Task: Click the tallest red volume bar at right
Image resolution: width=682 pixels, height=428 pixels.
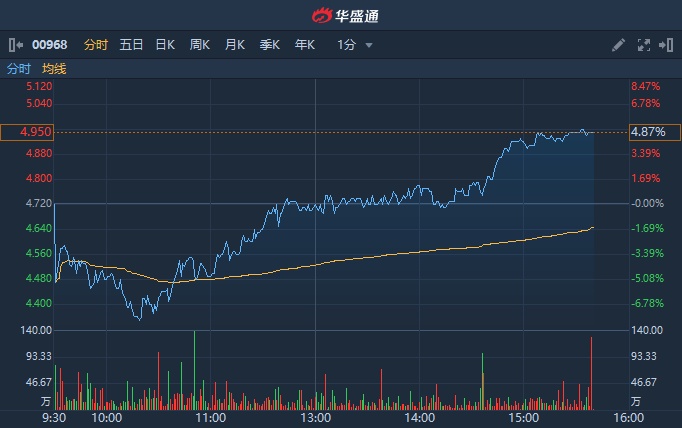Action: [592, 374]
